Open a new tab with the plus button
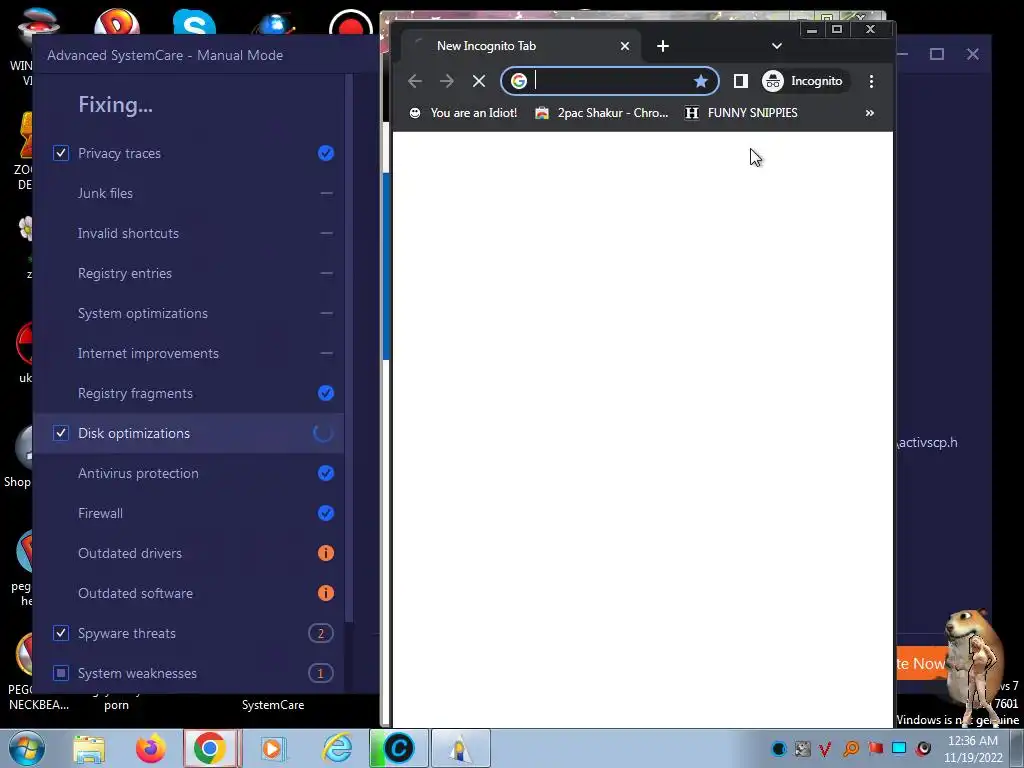This screenshot has width=1024, height=768. tap(663, 46)
